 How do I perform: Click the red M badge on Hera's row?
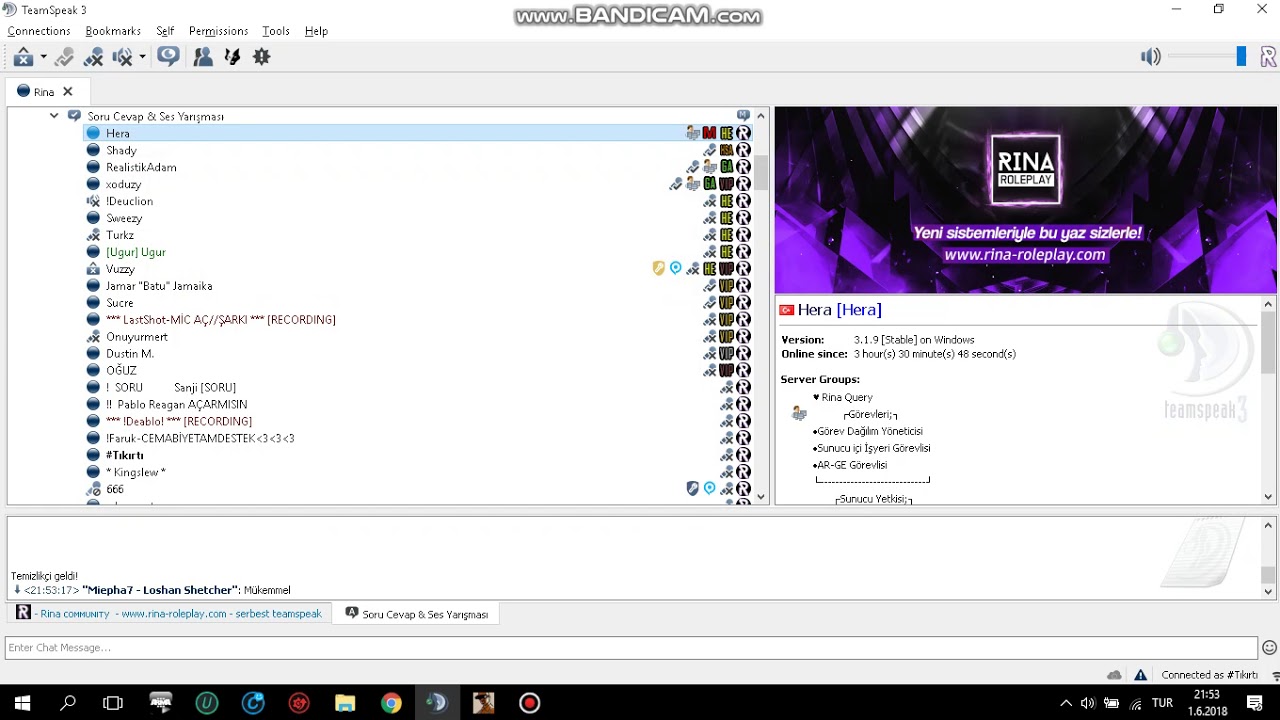point(709,133)
